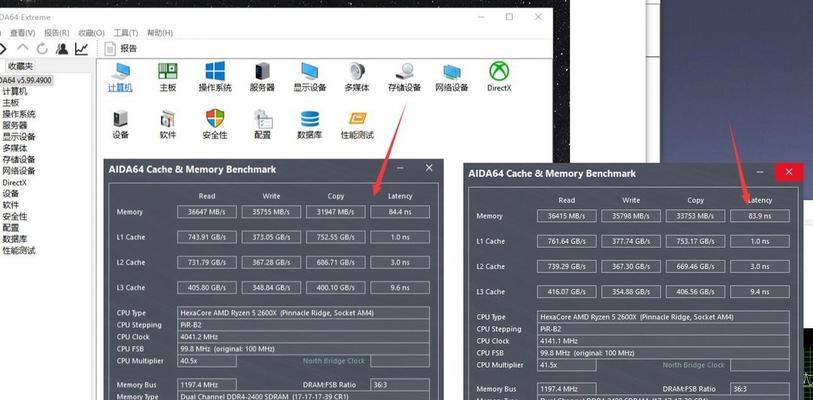
Task: Click CPU Clock 4041.2 MHz field
Action: coord(303,337)
